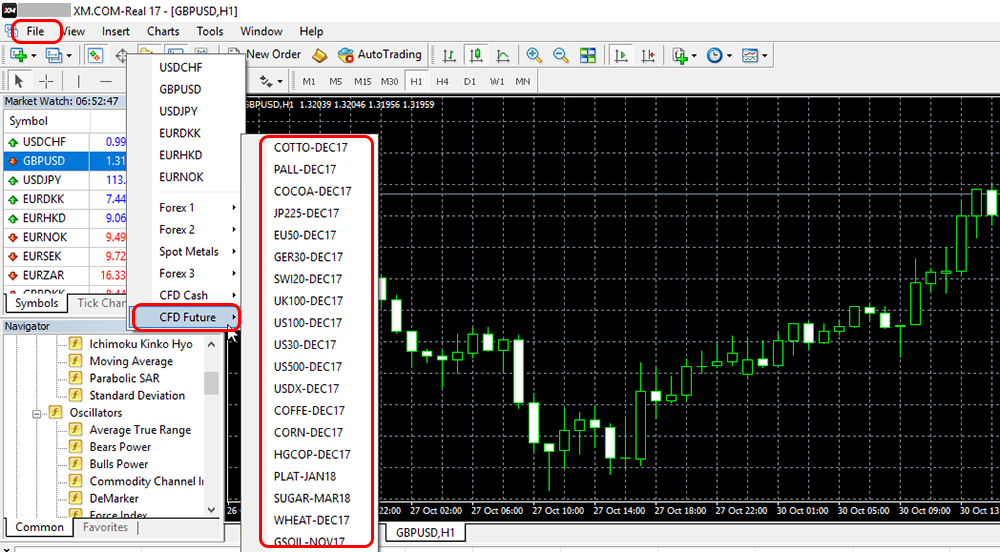
Task: Select the horizontal line drawing tool
Action: 106,82
